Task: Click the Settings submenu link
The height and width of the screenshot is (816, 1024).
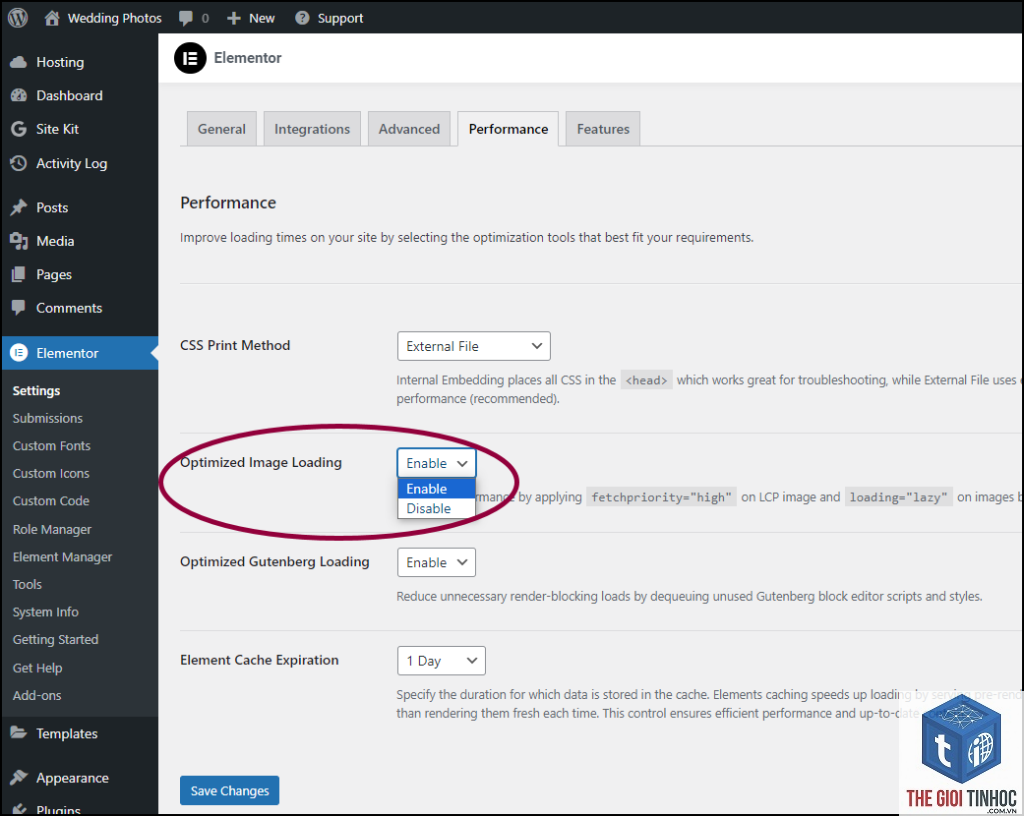Action: click(x=37, y=390)
